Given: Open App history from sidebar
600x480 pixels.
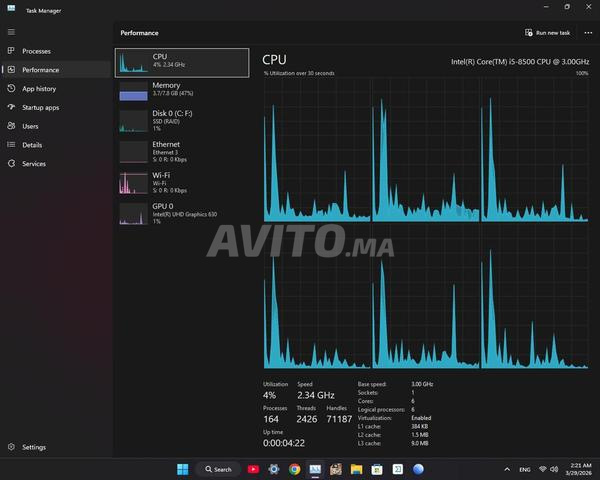Looking at the screenshot, I should 39,89.
